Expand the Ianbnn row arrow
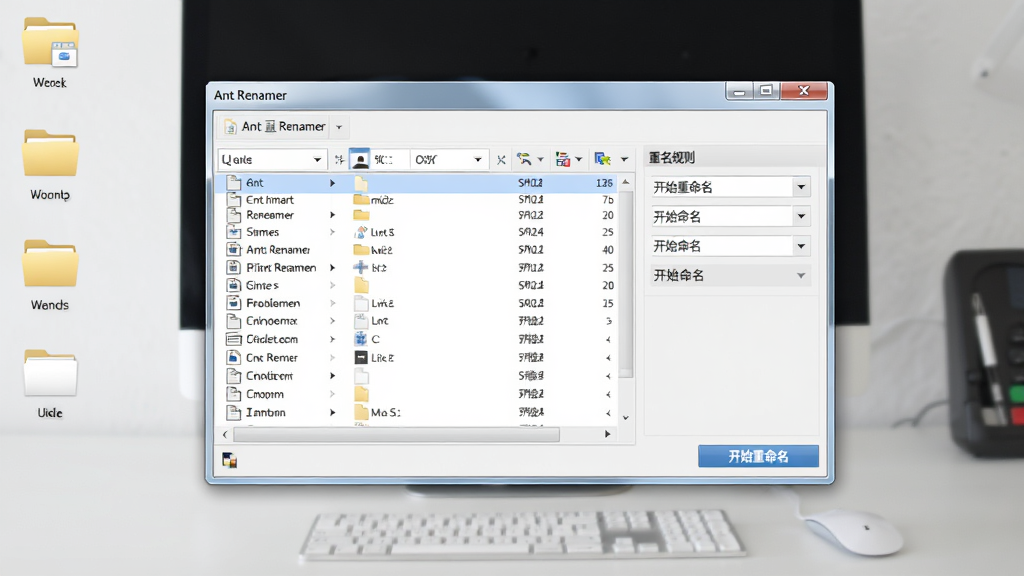Image resolution: width=1024 pixels, height=576 pixels. click(x=332, y=413)
